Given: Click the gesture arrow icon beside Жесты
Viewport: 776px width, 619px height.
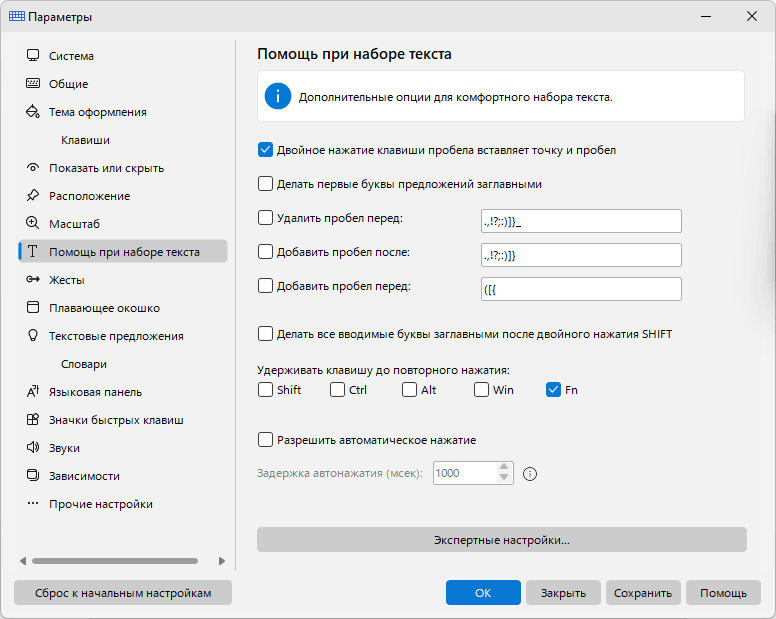Looking at the screenshot, I should (x=33, y=280).
